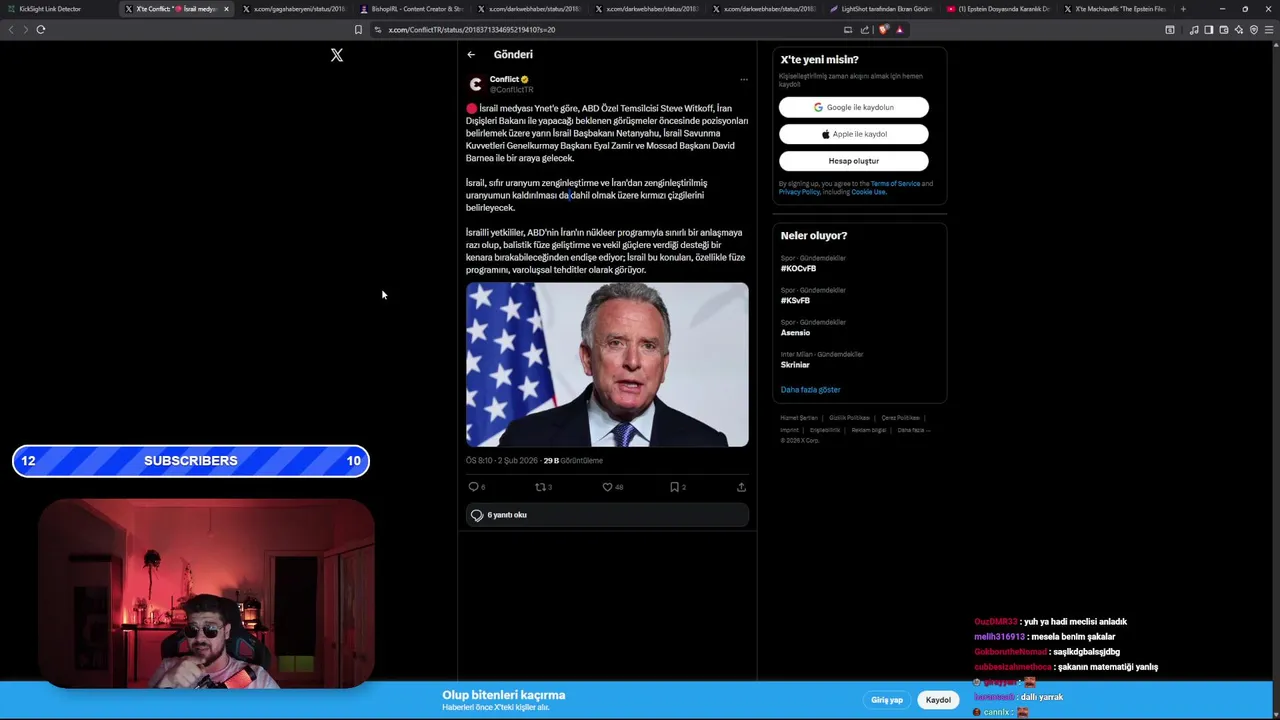Open the Brave Rewards triangle icon

(x=899, y=30)
